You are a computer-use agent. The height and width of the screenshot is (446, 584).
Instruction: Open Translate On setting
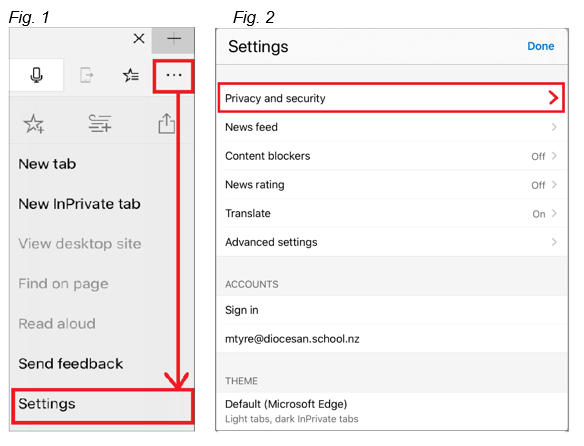point(392,213)
